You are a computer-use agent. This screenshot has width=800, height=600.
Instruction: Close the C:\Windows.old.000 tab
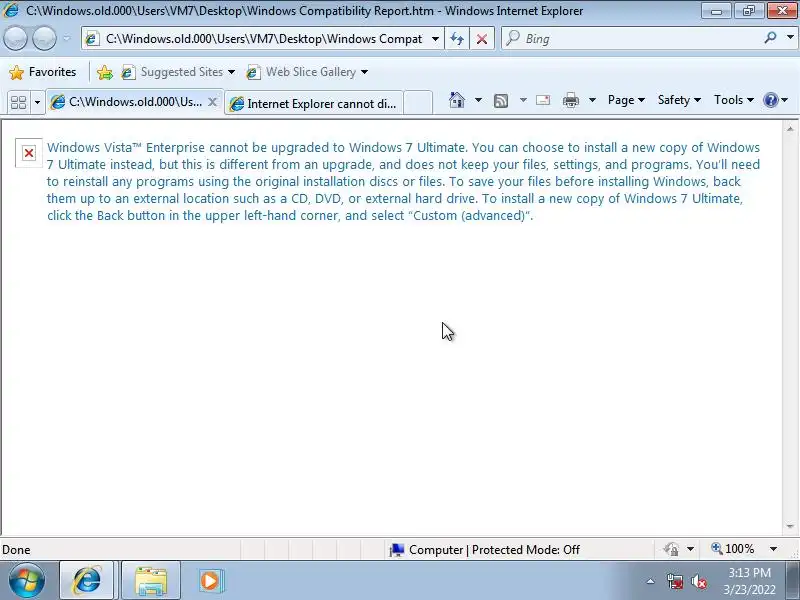point(213,102)
